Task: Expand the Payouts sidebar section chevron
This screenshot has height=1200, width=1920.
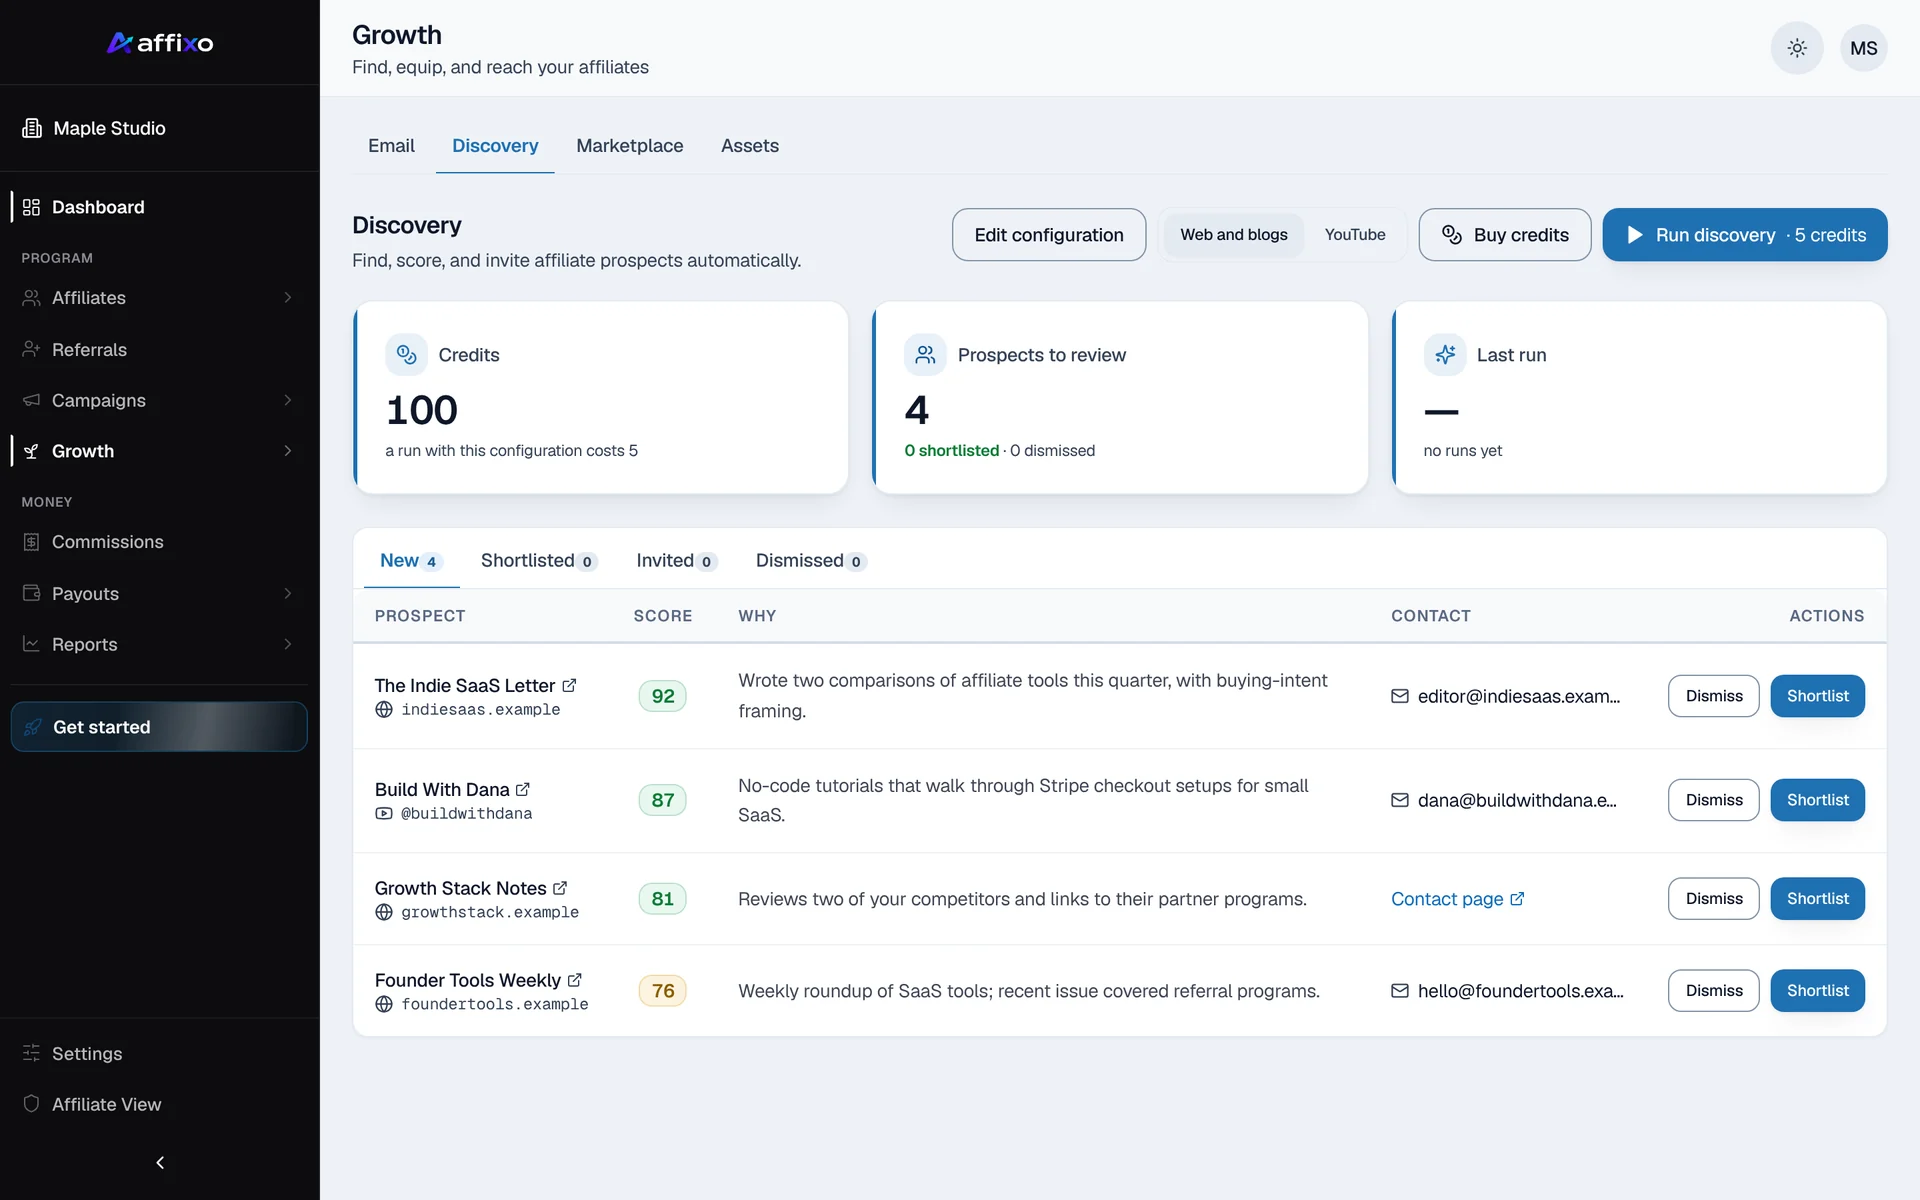Action: click(288, 594)
